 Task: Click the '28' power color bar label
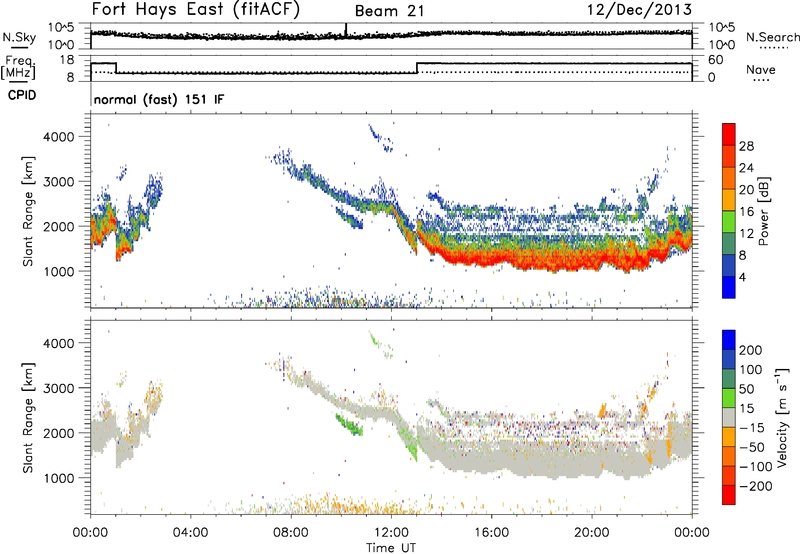tap(746, 146)
